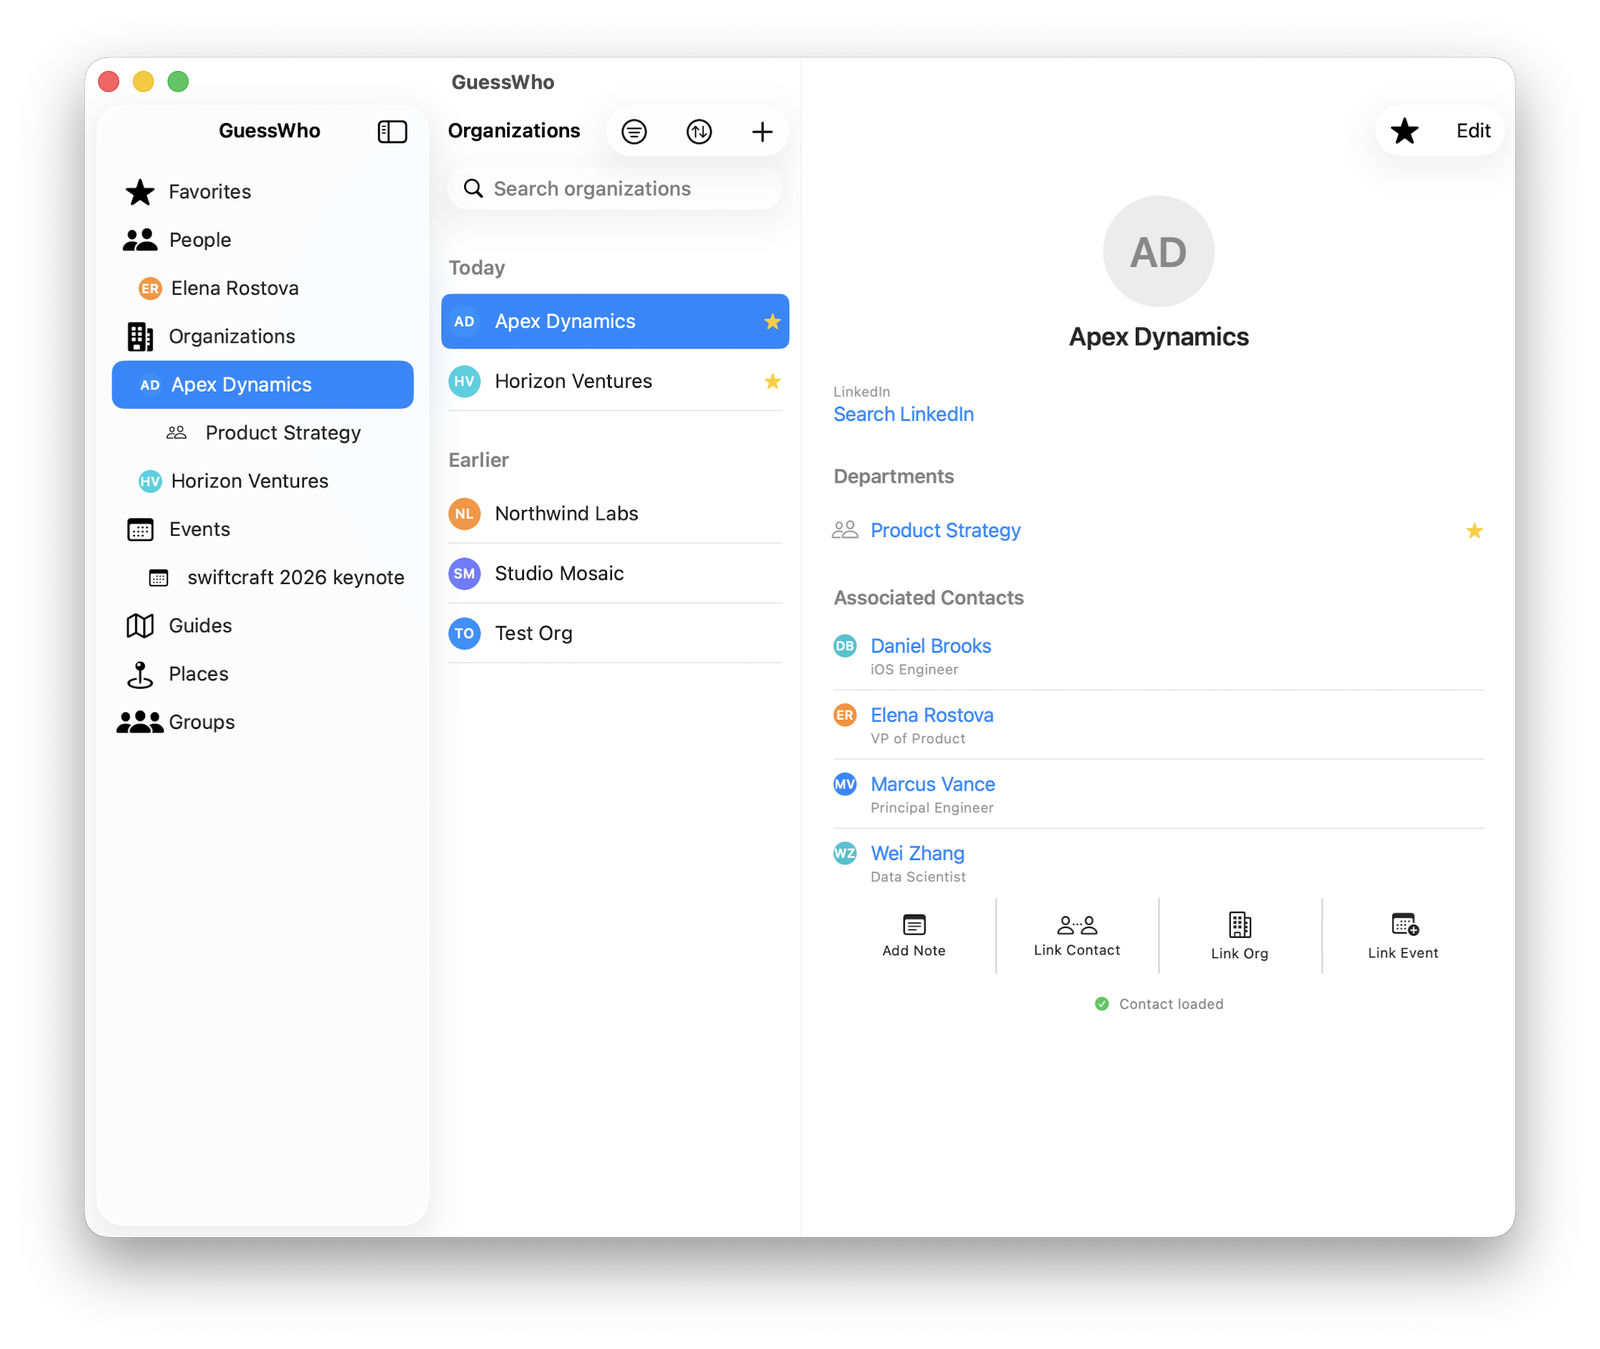The image size is (1600, 1349).
Task: Open People section in sidebar
Action: click(263, 240)
